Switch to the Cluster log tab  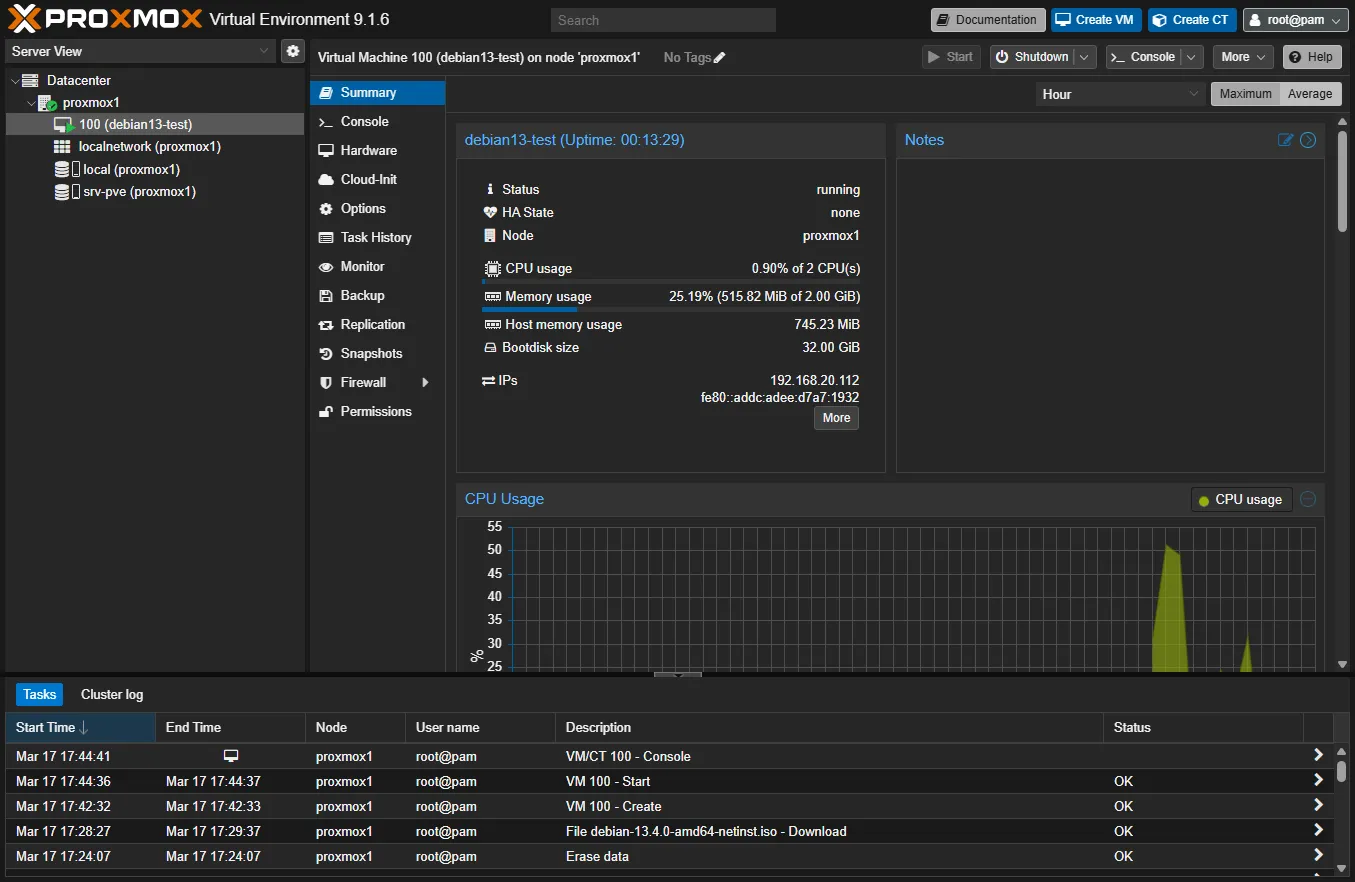(112, 695)
